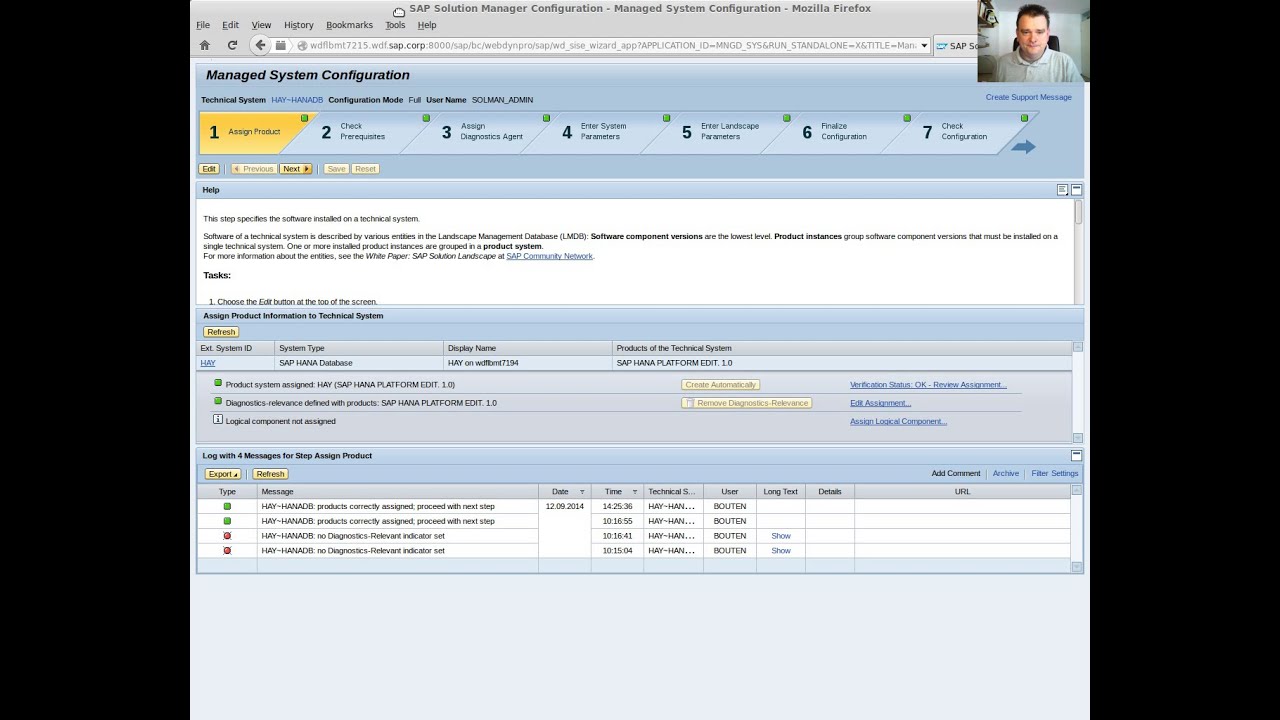
Task: Open the Edit menu in Firefox
Action: [230, 25]
